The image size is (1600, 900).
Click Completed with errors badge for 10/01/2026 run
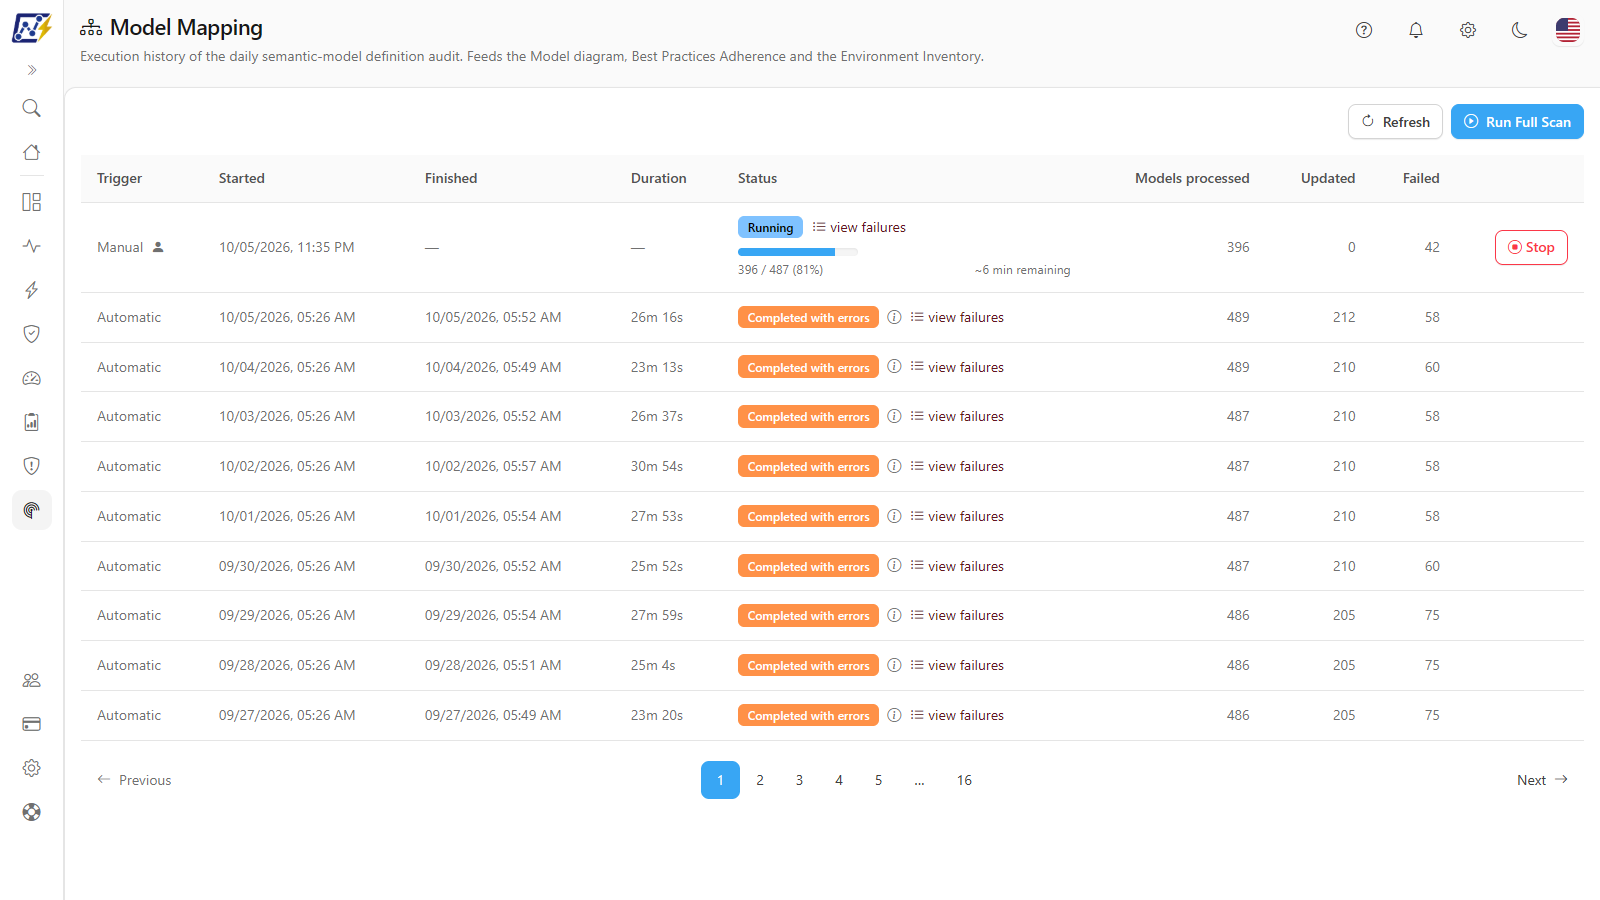coord(808,517)
